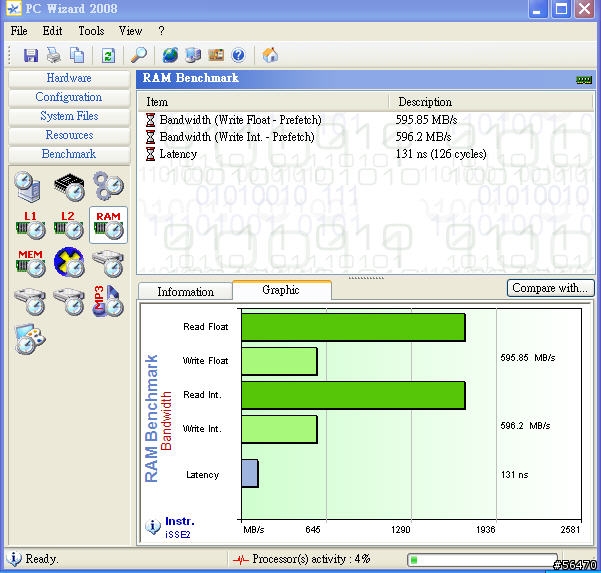
Task: Click the blue Latency bar
Action: point(250,474)
